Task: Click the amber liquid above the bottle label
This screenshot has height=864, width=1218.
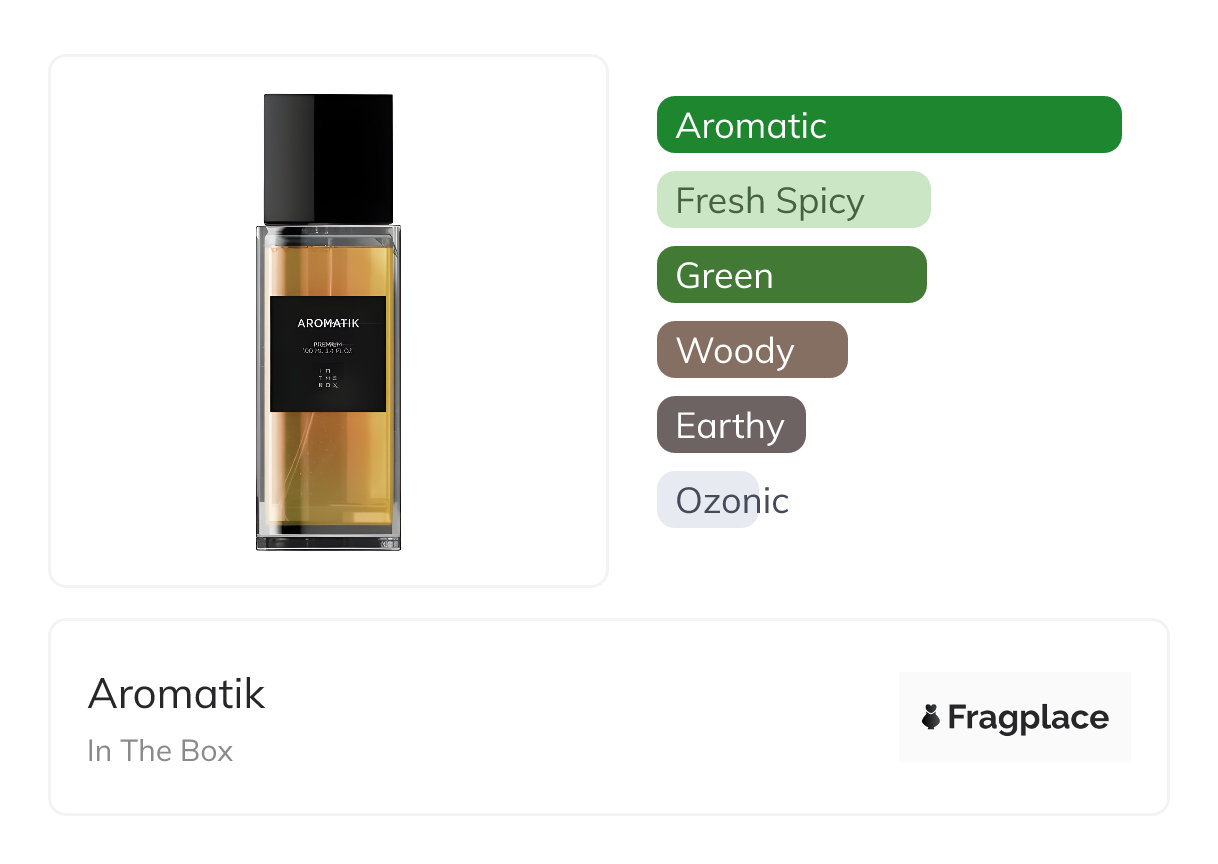Action: (328, 268)
